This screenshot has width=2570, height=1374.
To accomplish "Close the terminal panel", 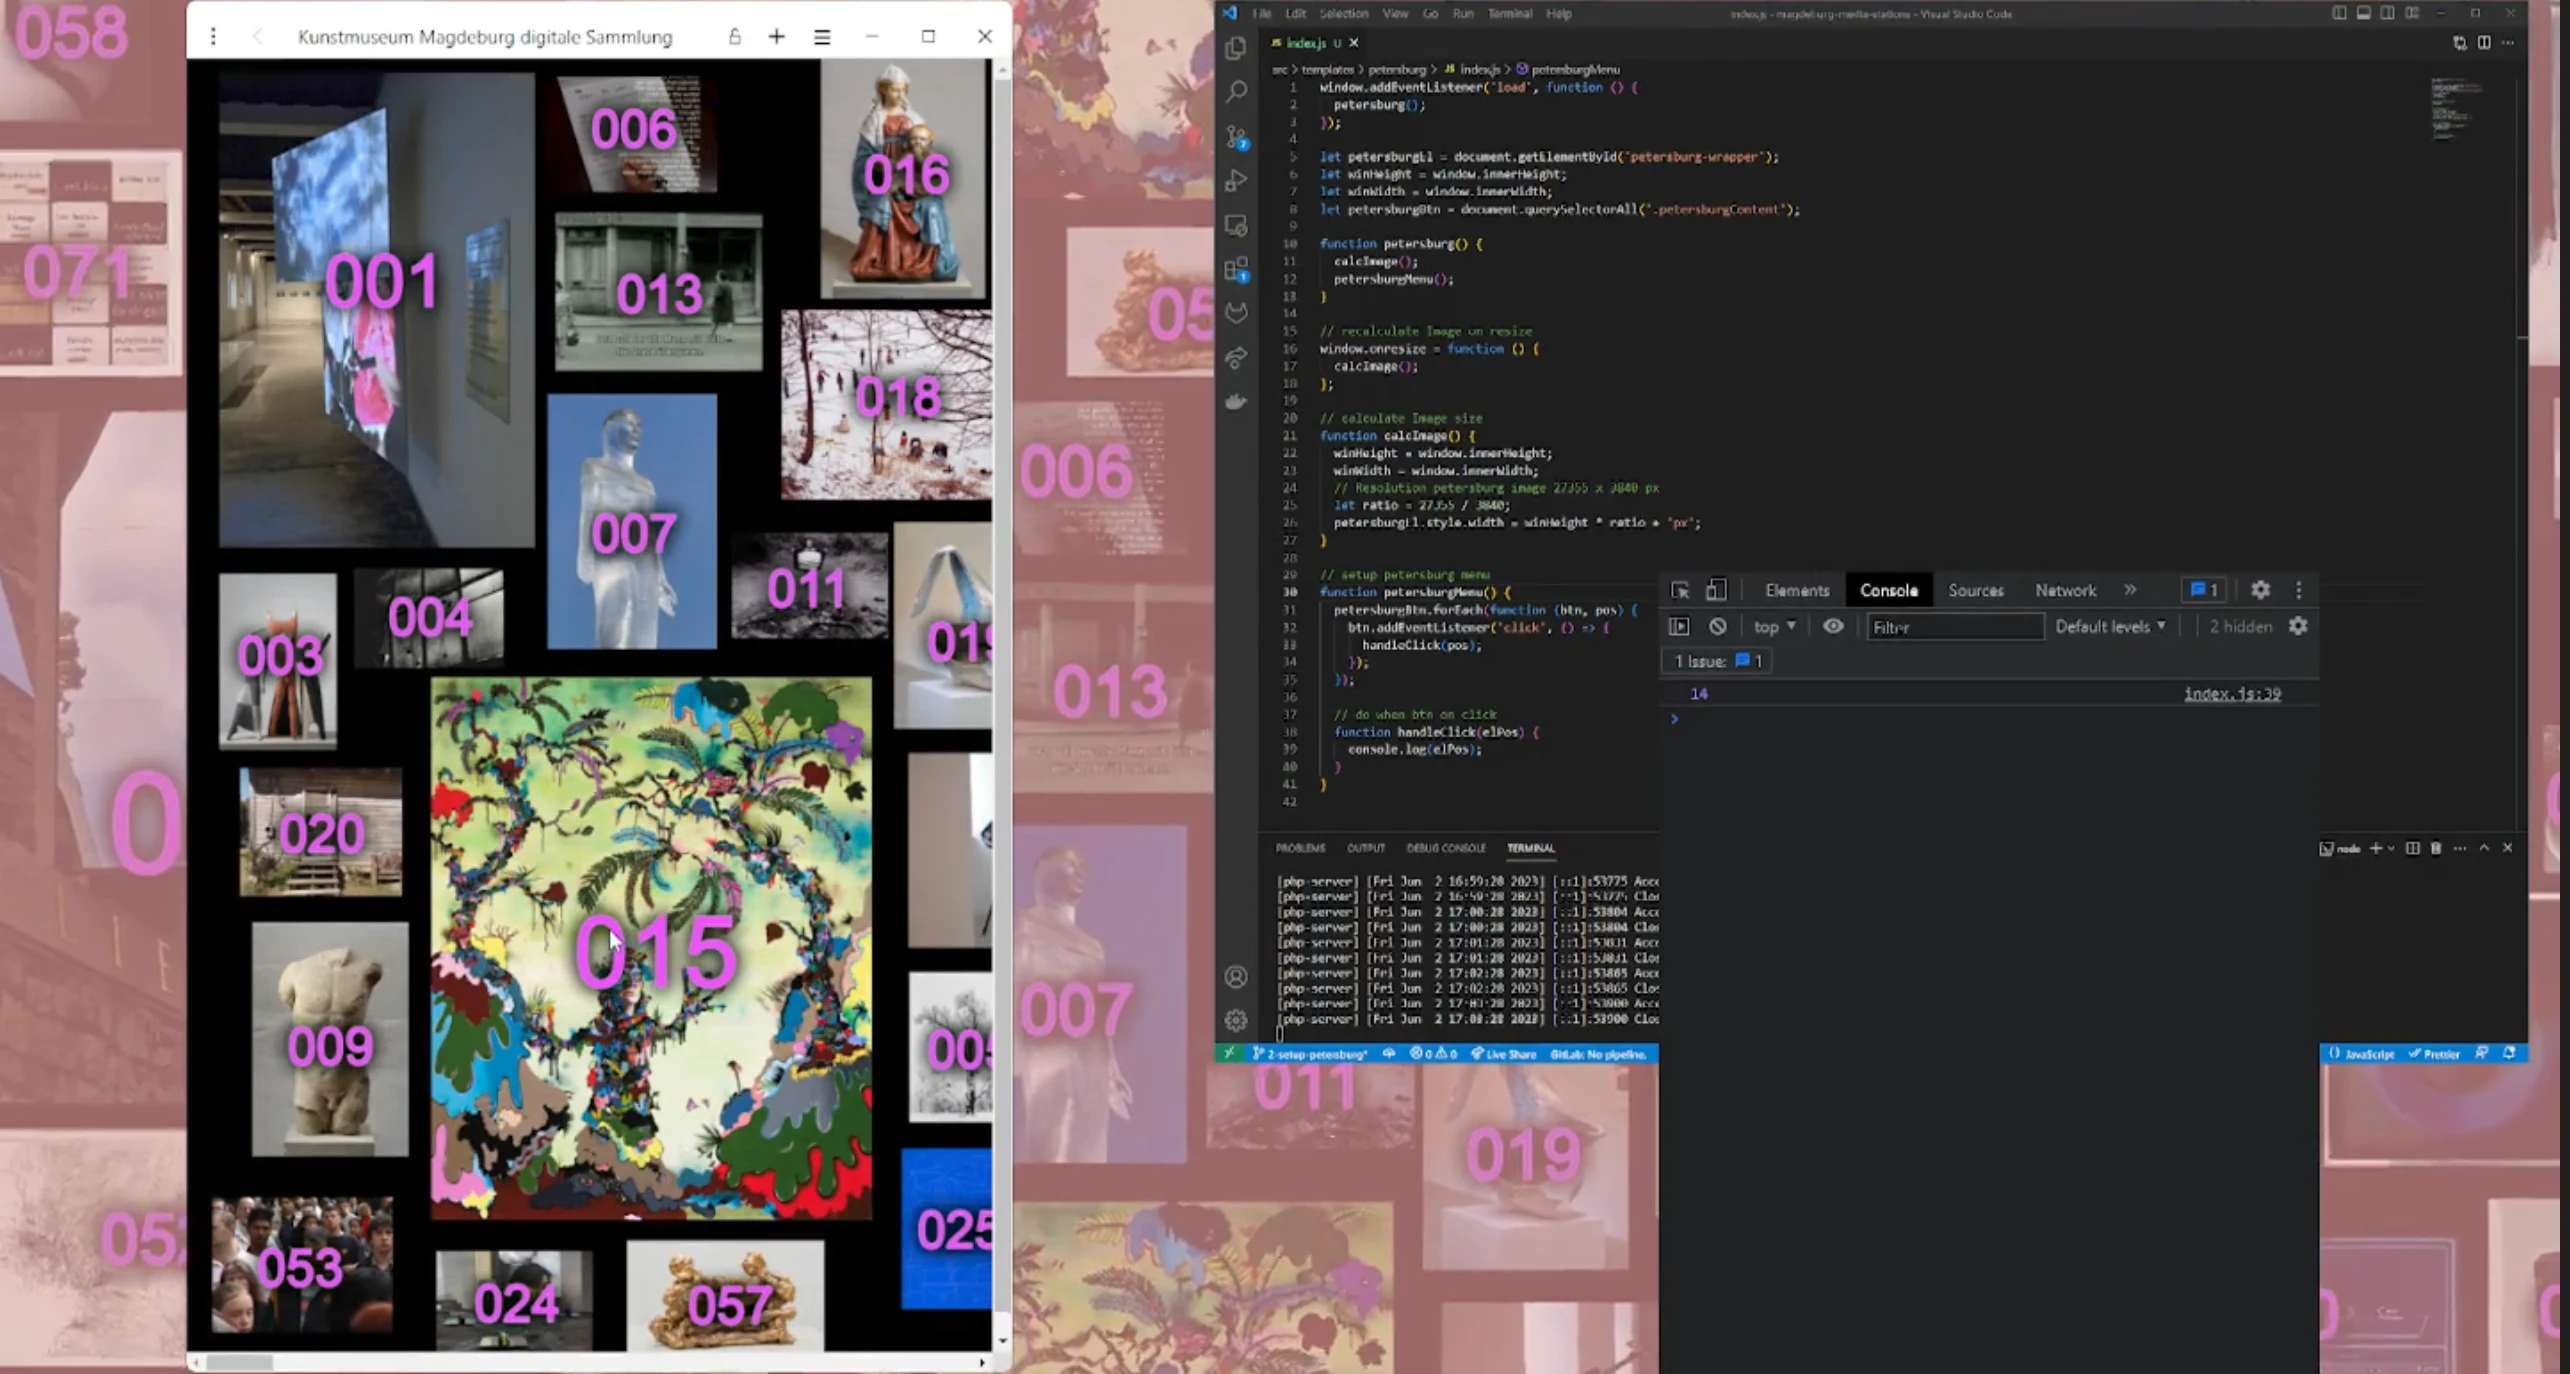I will (x=2507, y=848).
